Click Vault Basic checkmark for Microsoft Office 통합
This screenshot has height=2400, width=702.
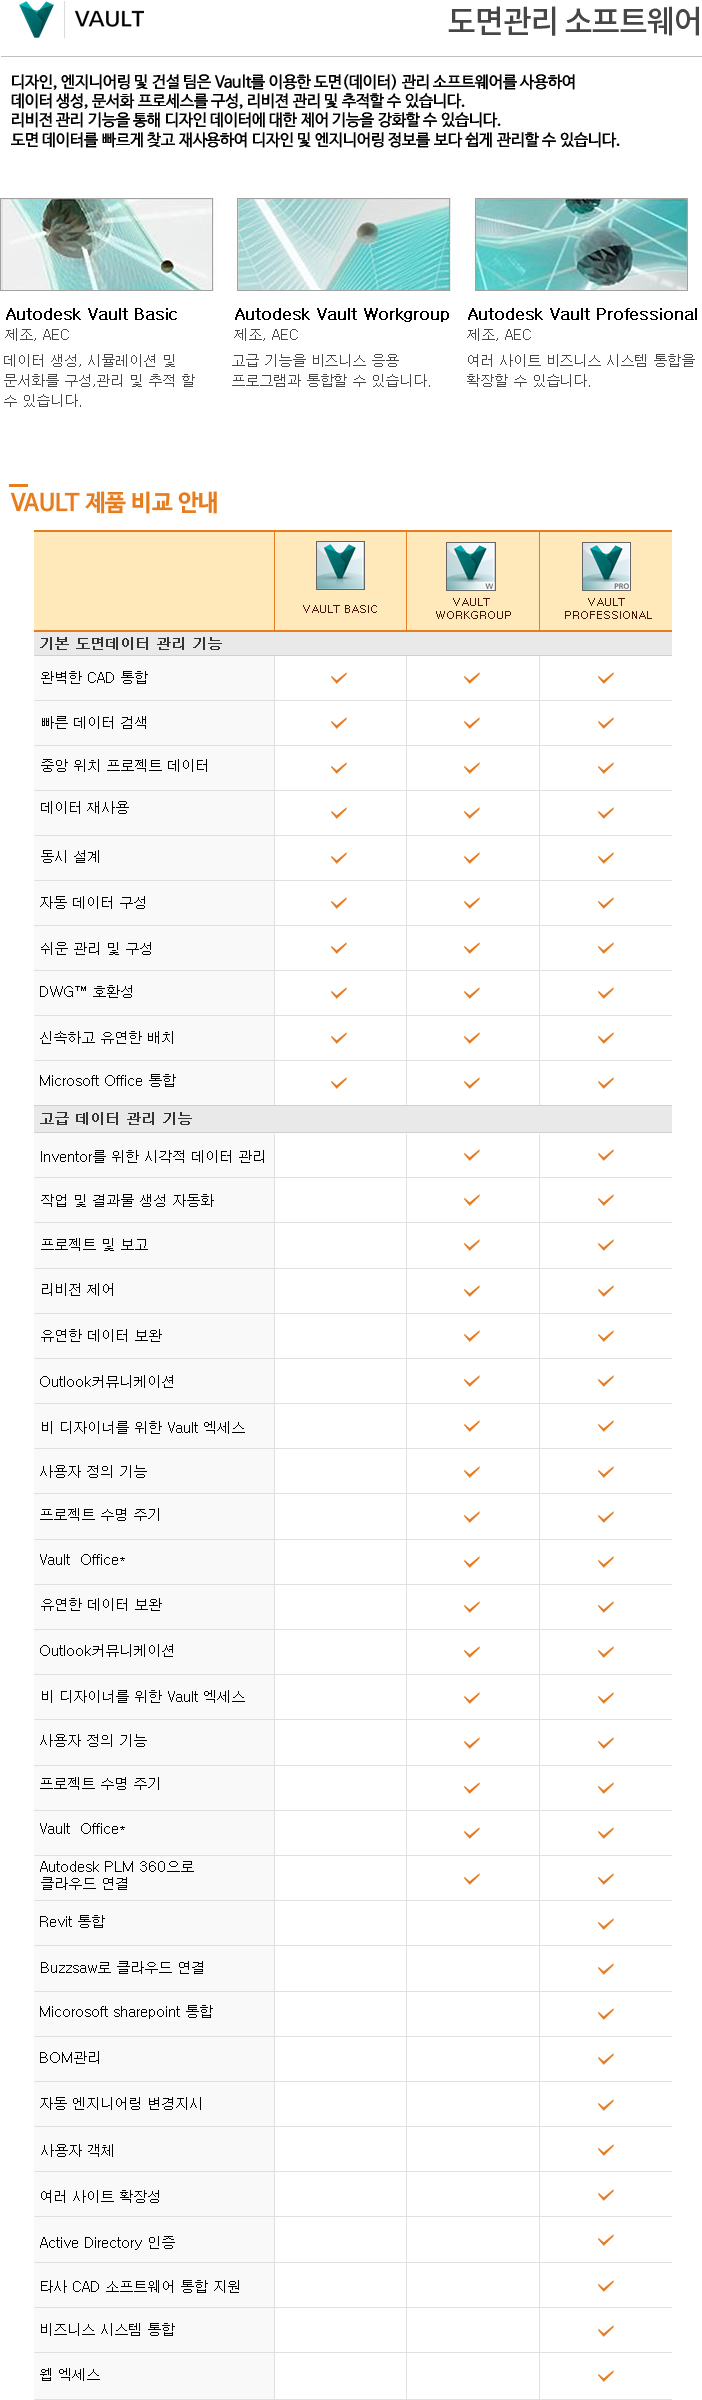tap(339, 1082)
